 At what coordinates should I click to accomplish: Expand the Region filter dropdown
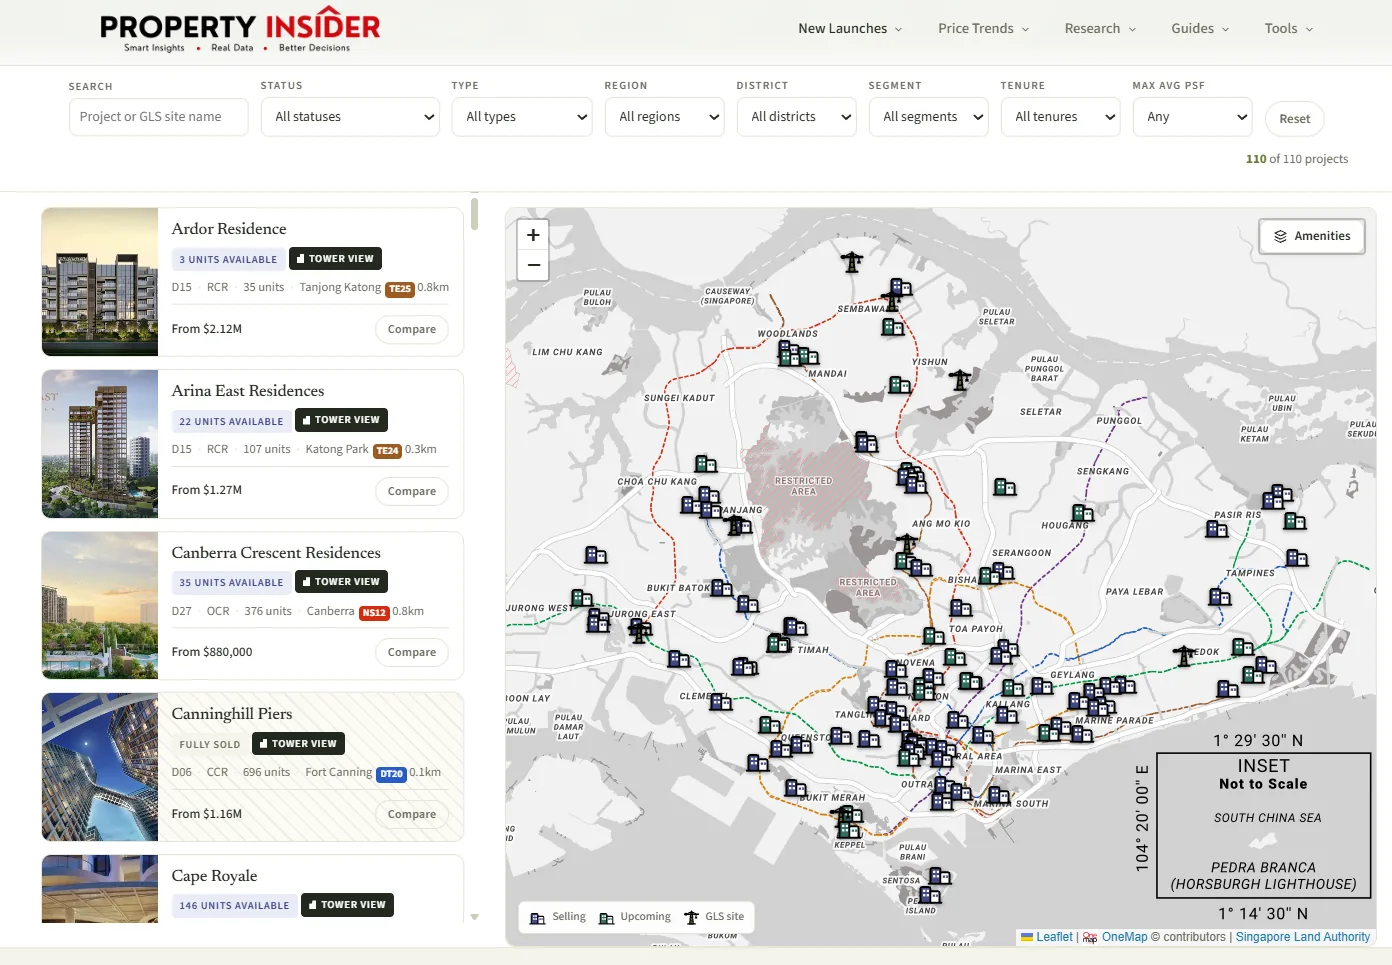(665, 117)
